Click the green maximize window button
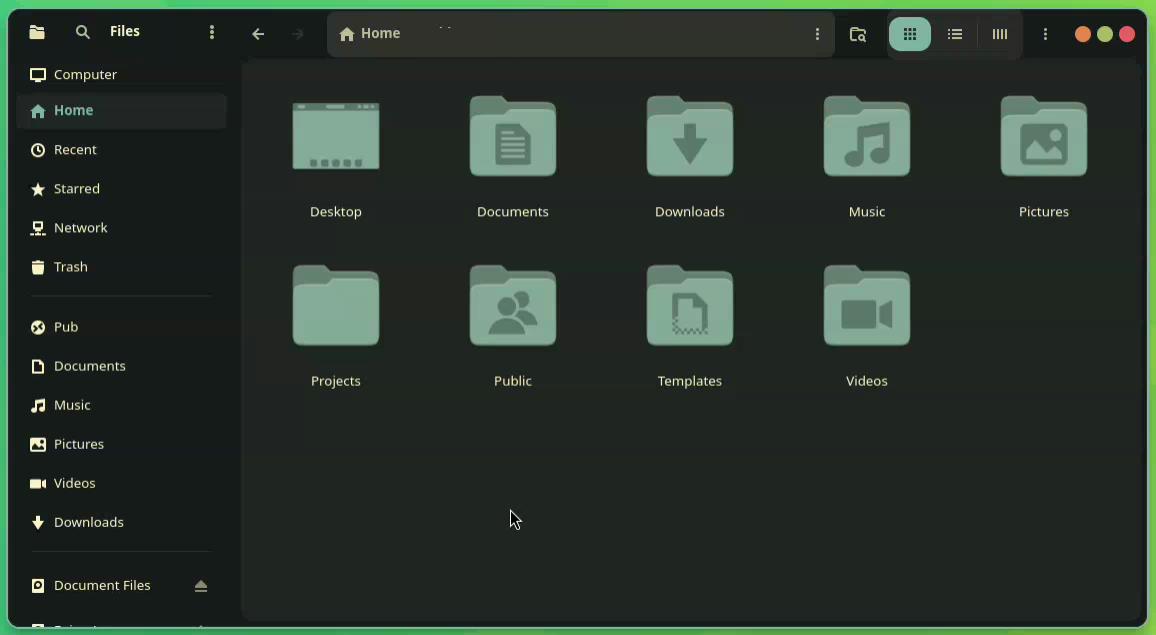Screen dimensions: 1156x635 point(1104,34)
